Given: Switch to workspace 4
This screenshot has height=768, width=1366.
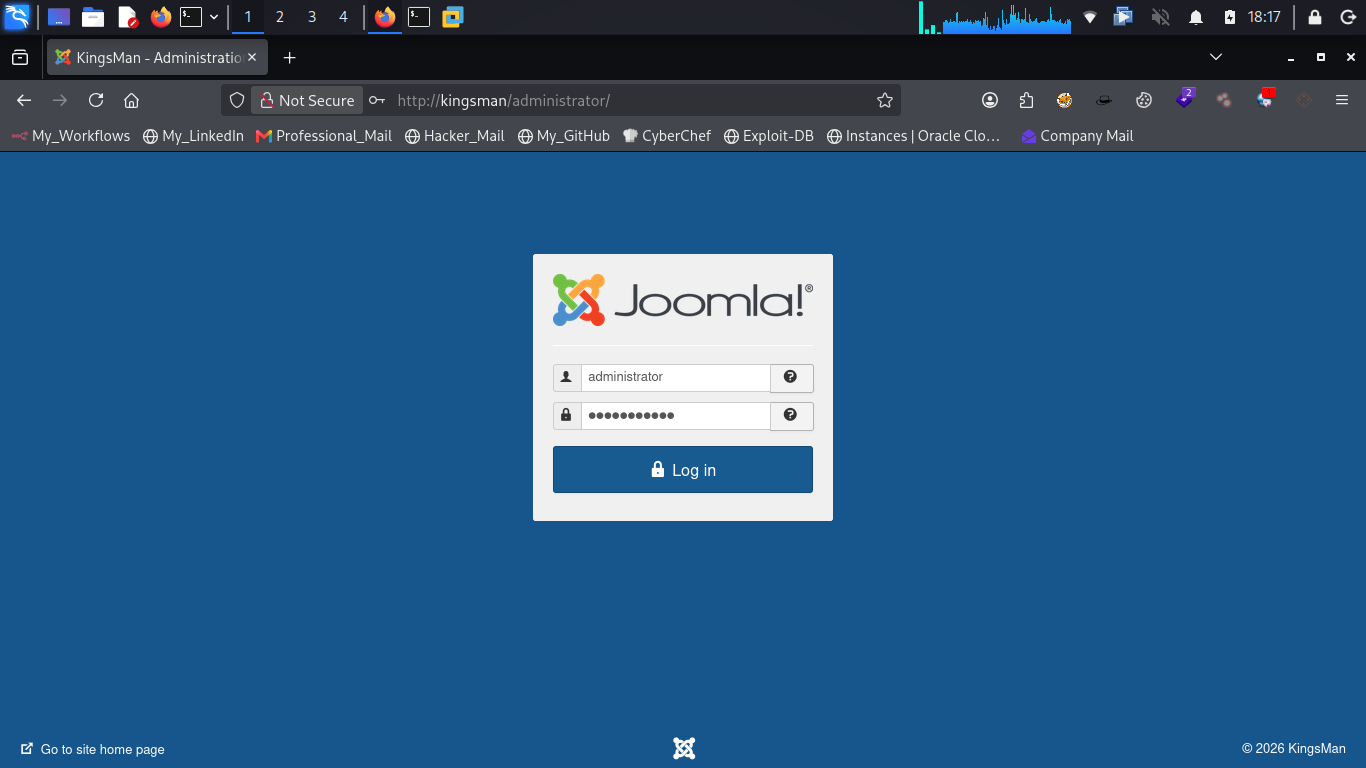Looking at the screenshot, I should coord(344,17).
